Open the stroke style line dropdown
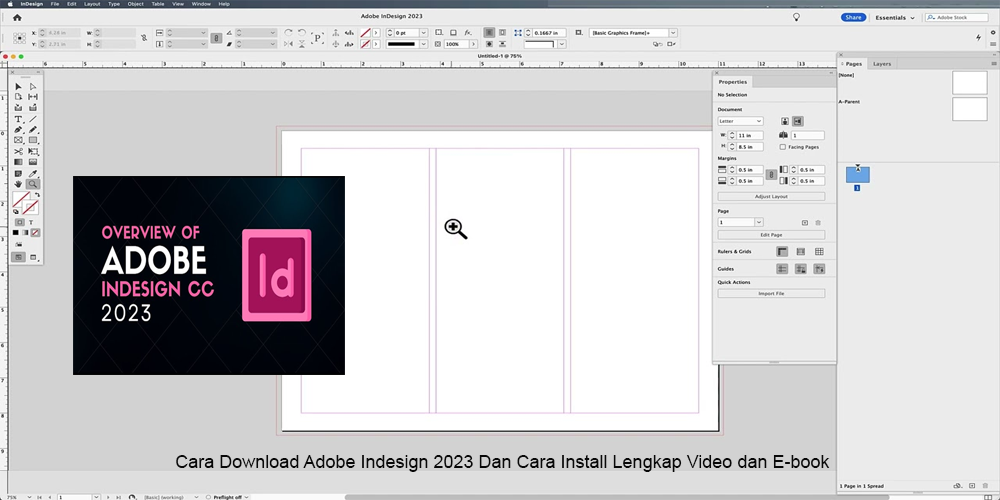This screenshot has height=500, width=1000. (423, 44)
